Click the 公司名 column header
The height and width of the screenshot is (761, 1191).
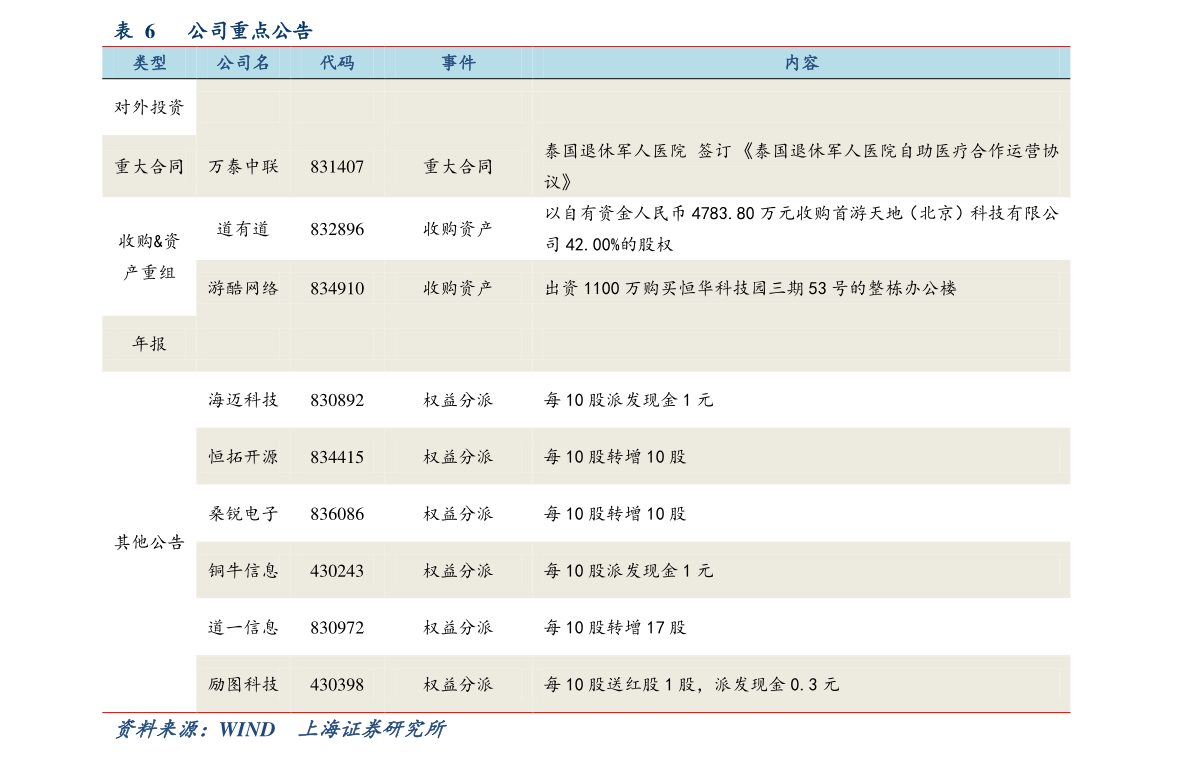click(243, 63)
